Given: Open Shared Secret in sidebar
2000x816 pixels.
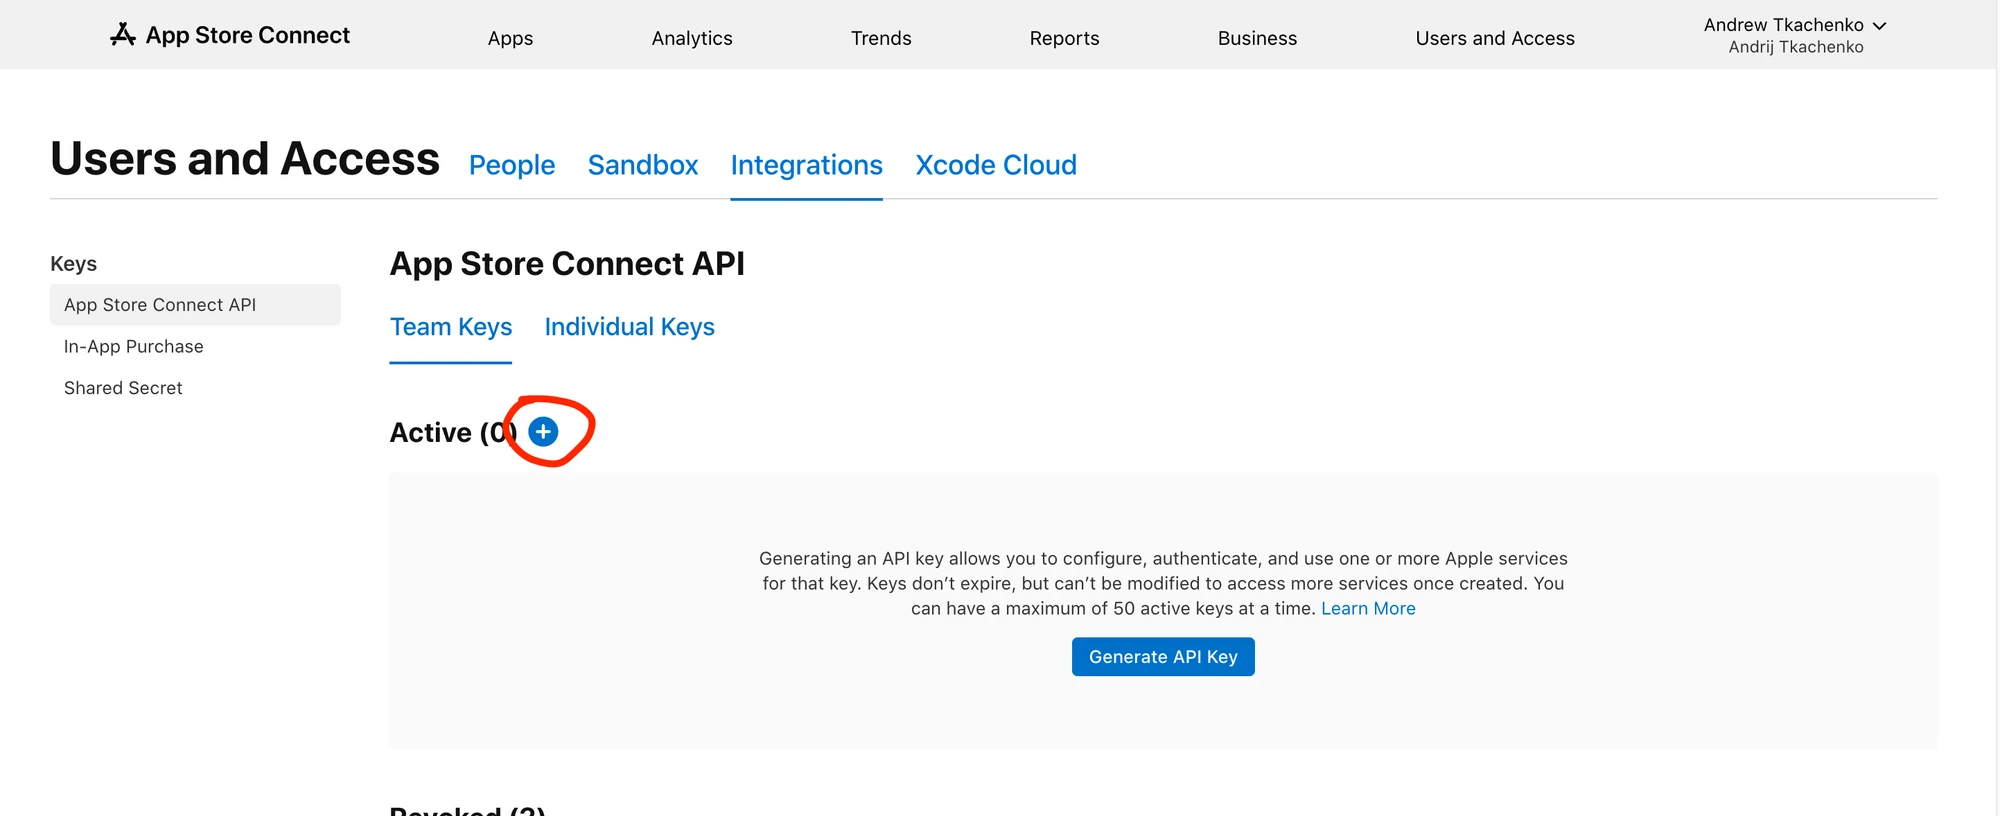Looking at the screenshot, I should [123, 388].
